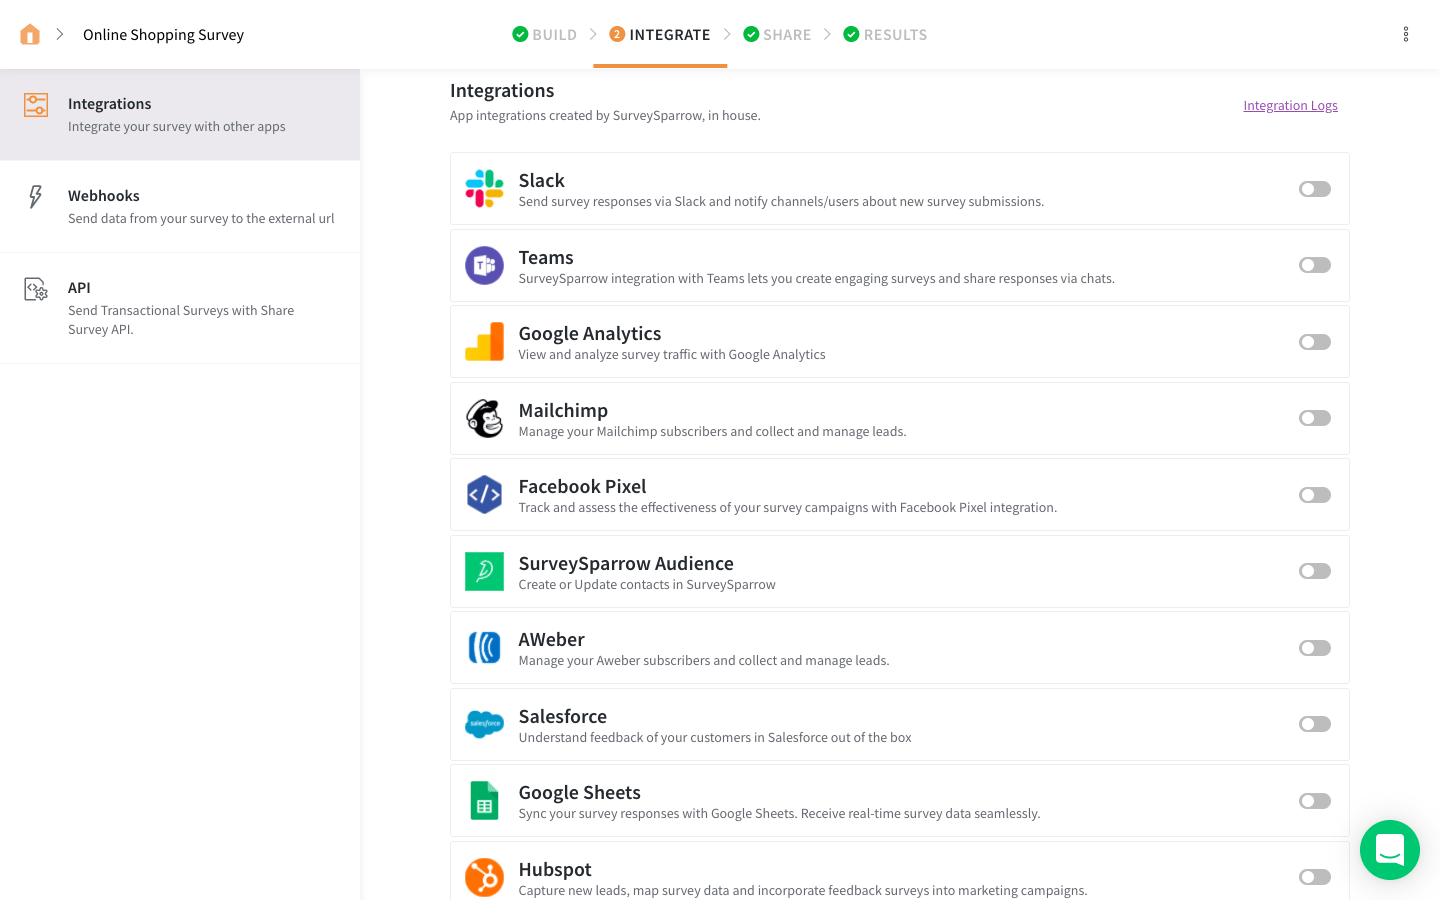Click the green checkmark beside RESULTS

point(851,34)
